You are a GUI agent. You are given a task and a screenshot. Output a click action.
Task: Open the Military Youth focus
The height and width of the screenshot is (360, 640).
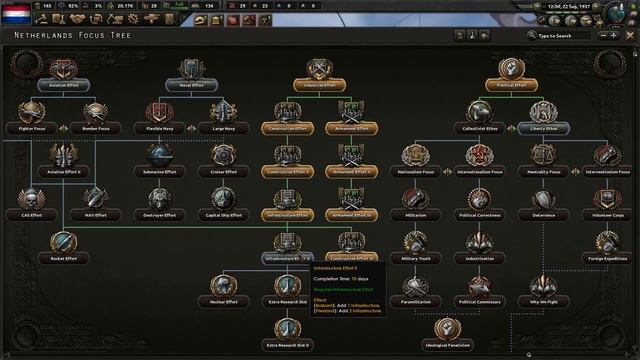416,248
